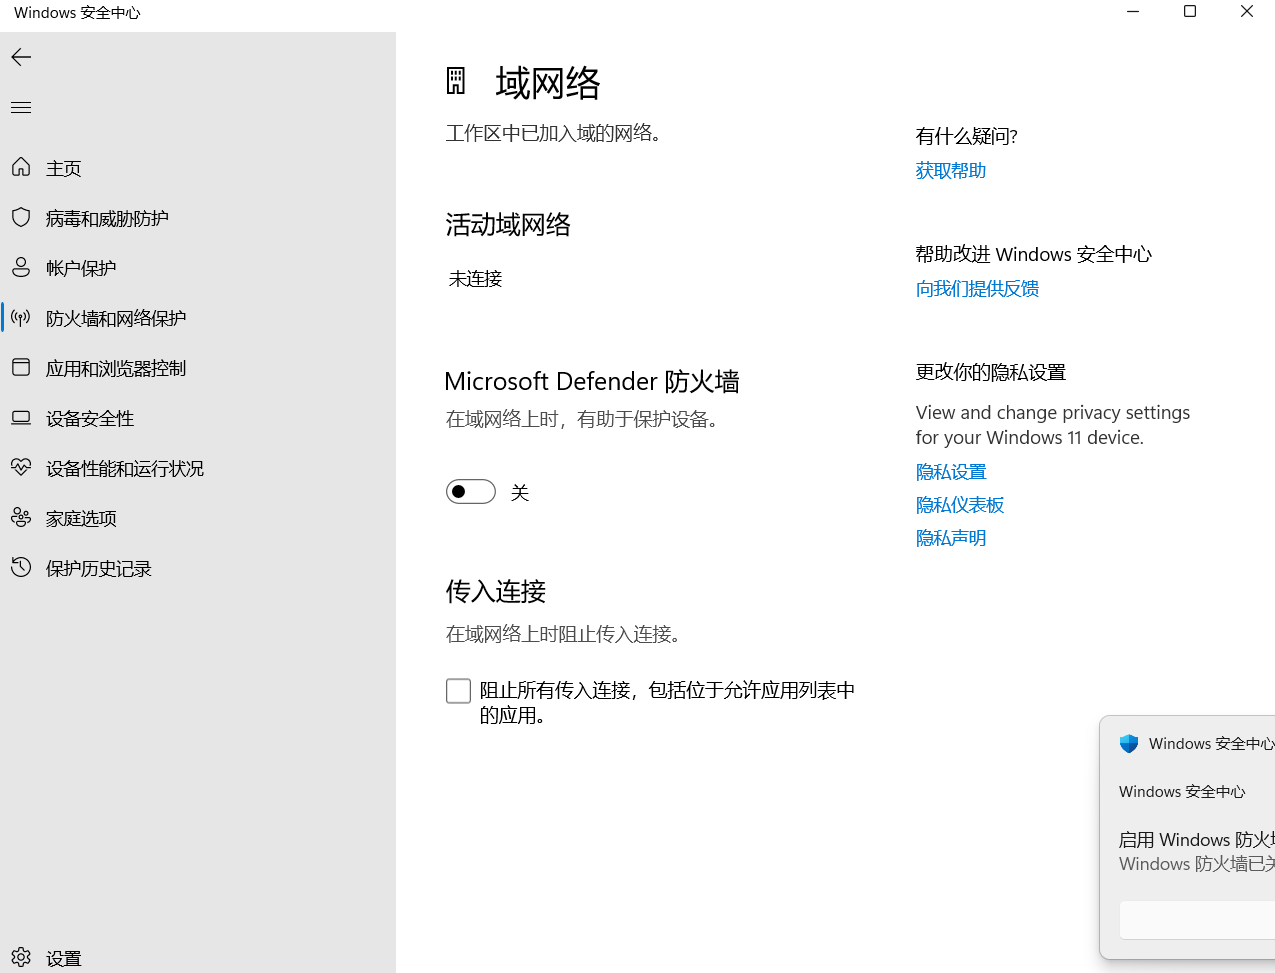Click the person icon for 帐户保护
This screenshot has width=1275, height=973.
(21, 267)
